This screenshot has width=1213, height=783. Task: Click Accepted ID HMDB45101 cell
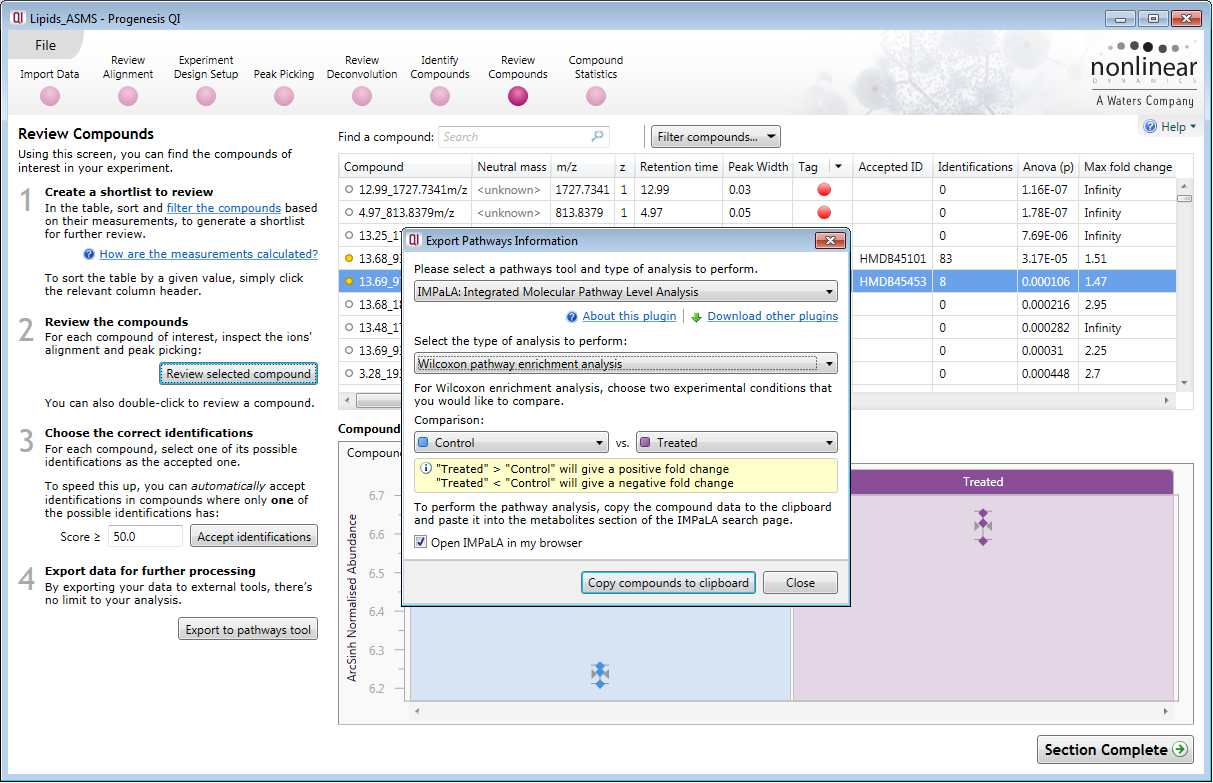pos(892,259)
